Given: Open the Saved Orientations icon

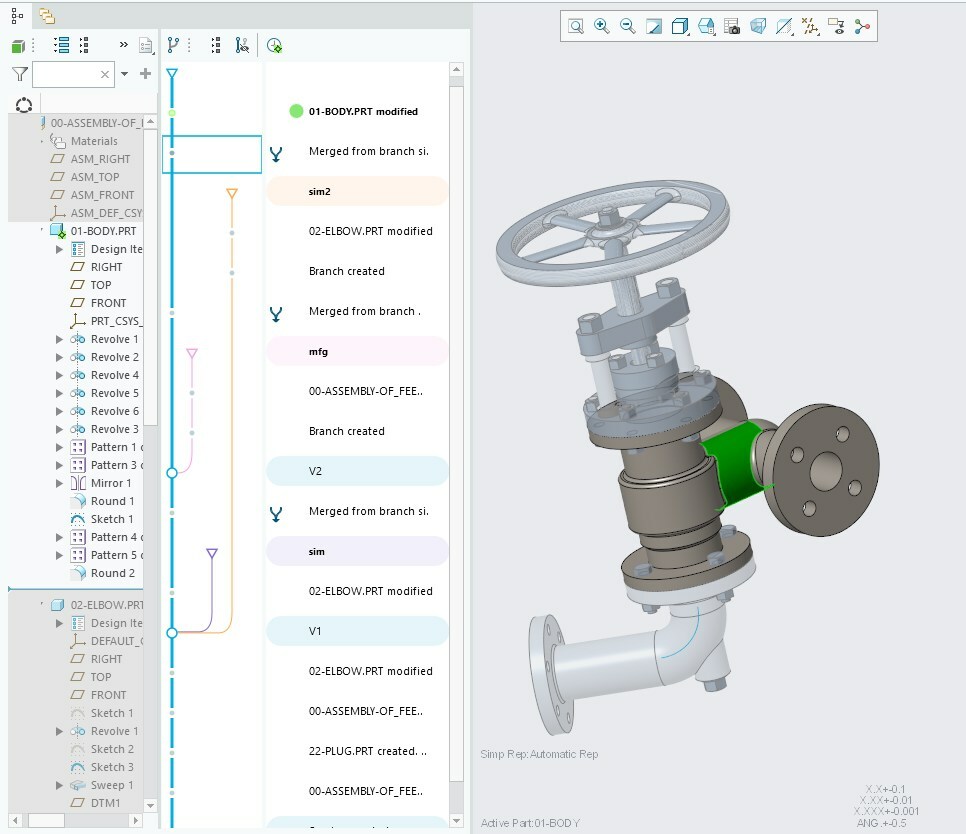Looking at the screenshot, I should click(x=706, y=27).
